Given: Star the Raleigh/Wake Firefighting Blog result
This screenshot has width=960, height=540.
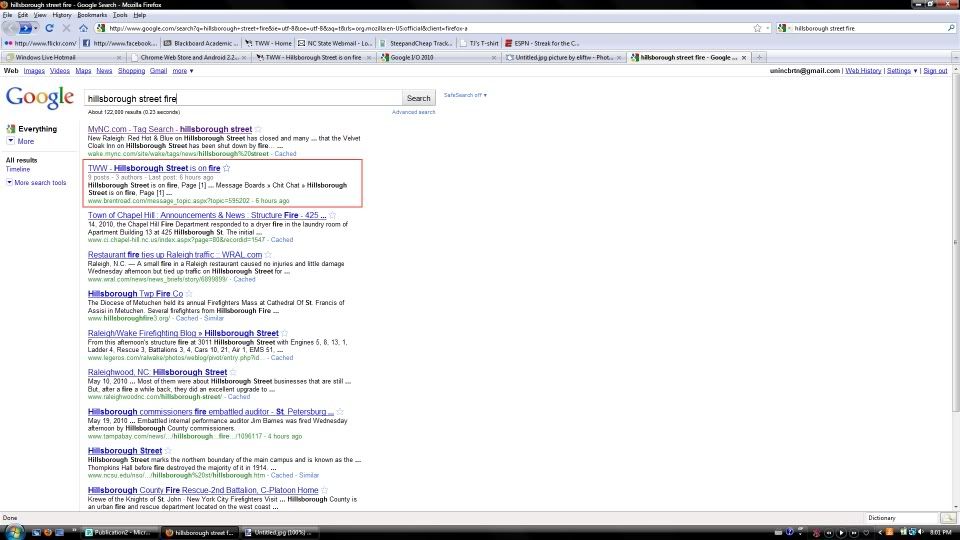Looking at the screenshot, I should [x=284, y=333].
